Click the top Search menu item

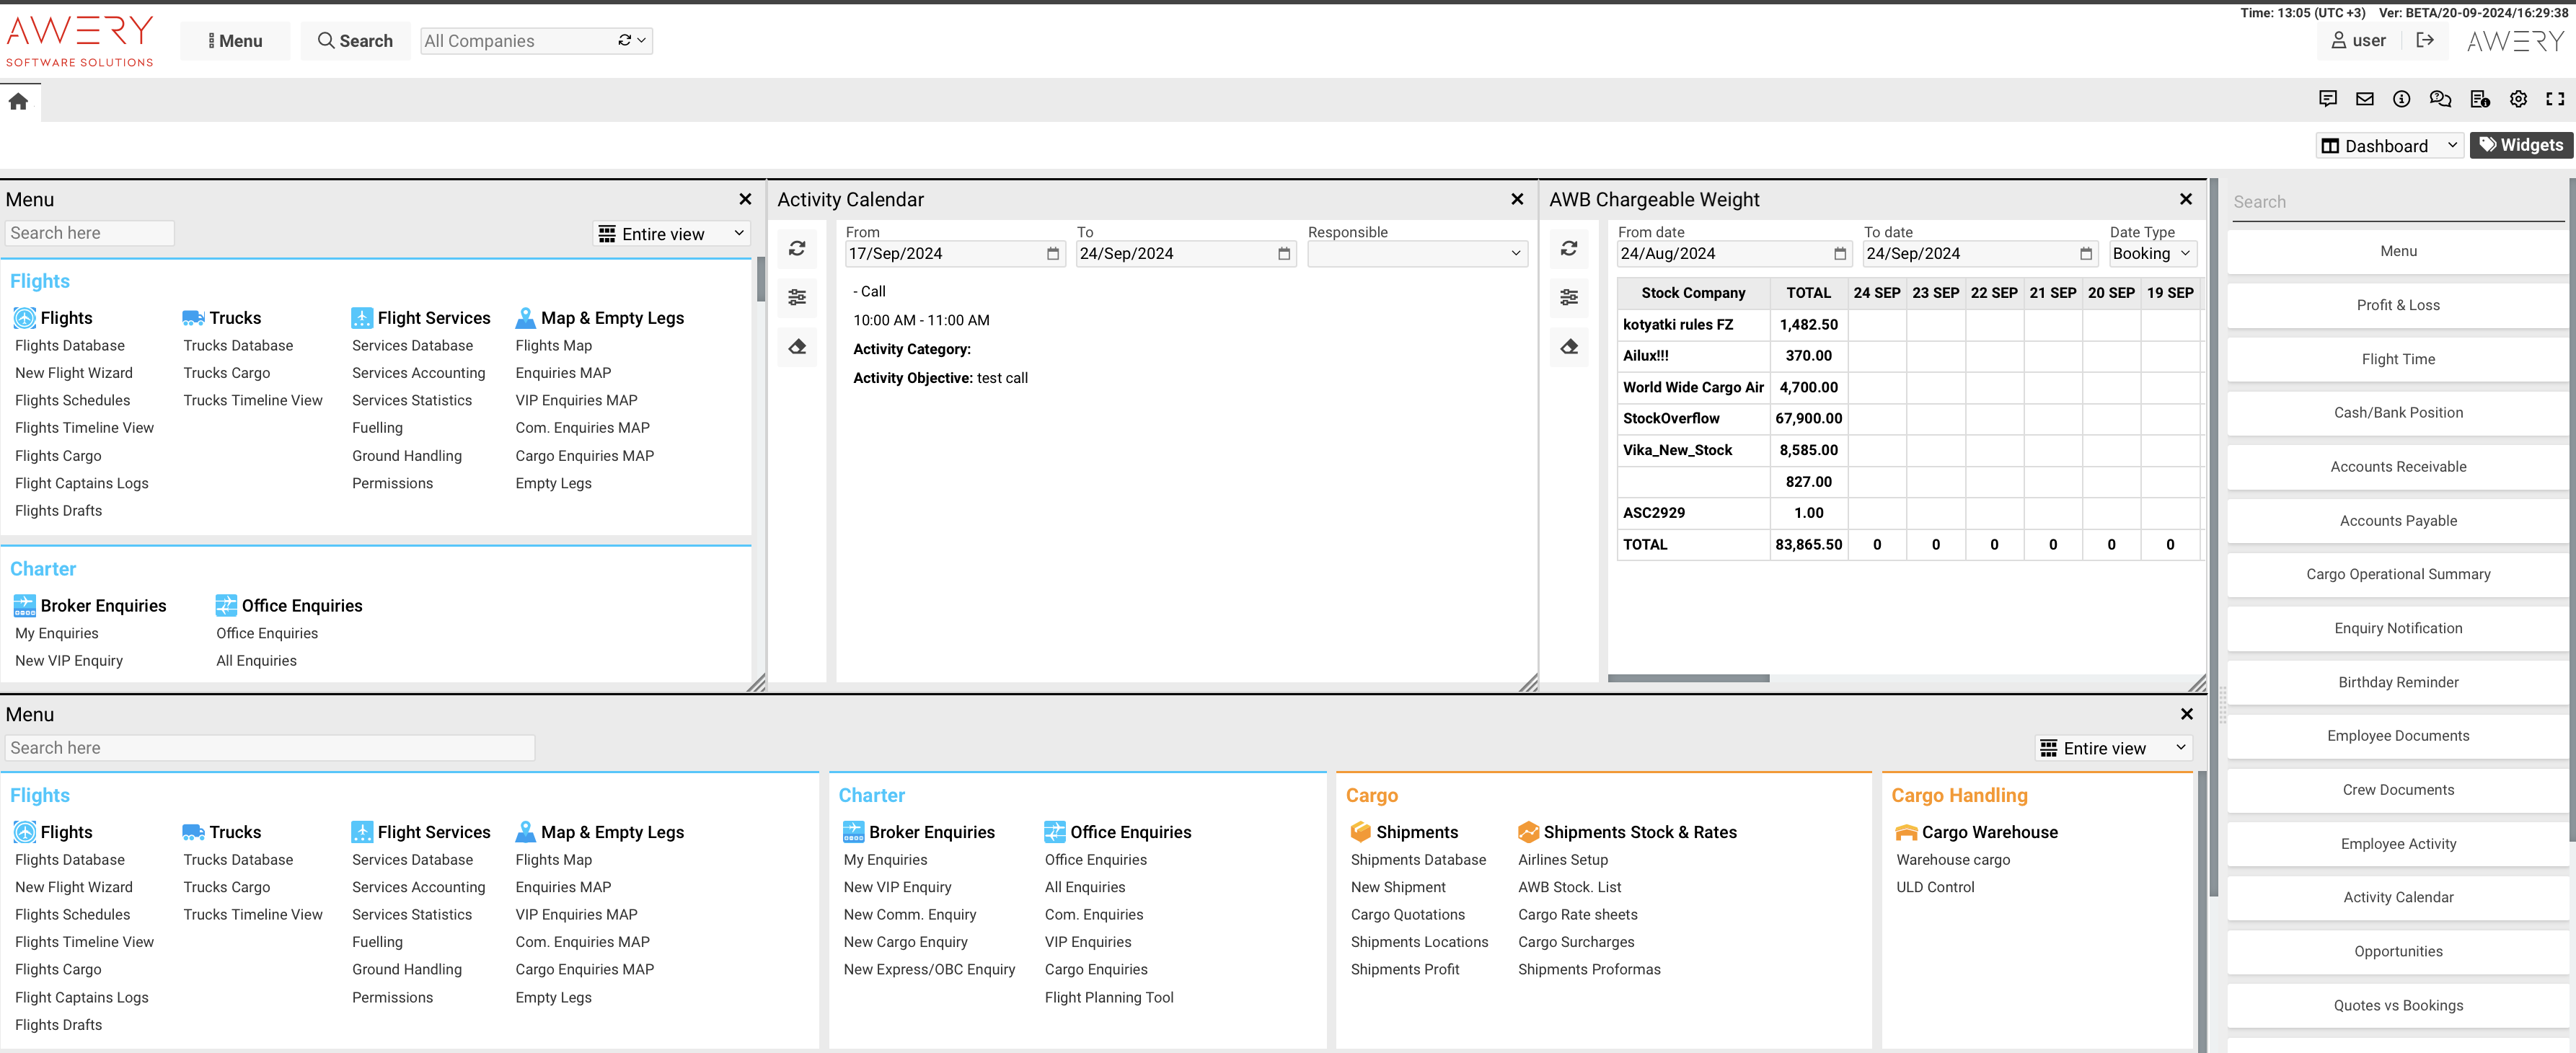[355, 41]
